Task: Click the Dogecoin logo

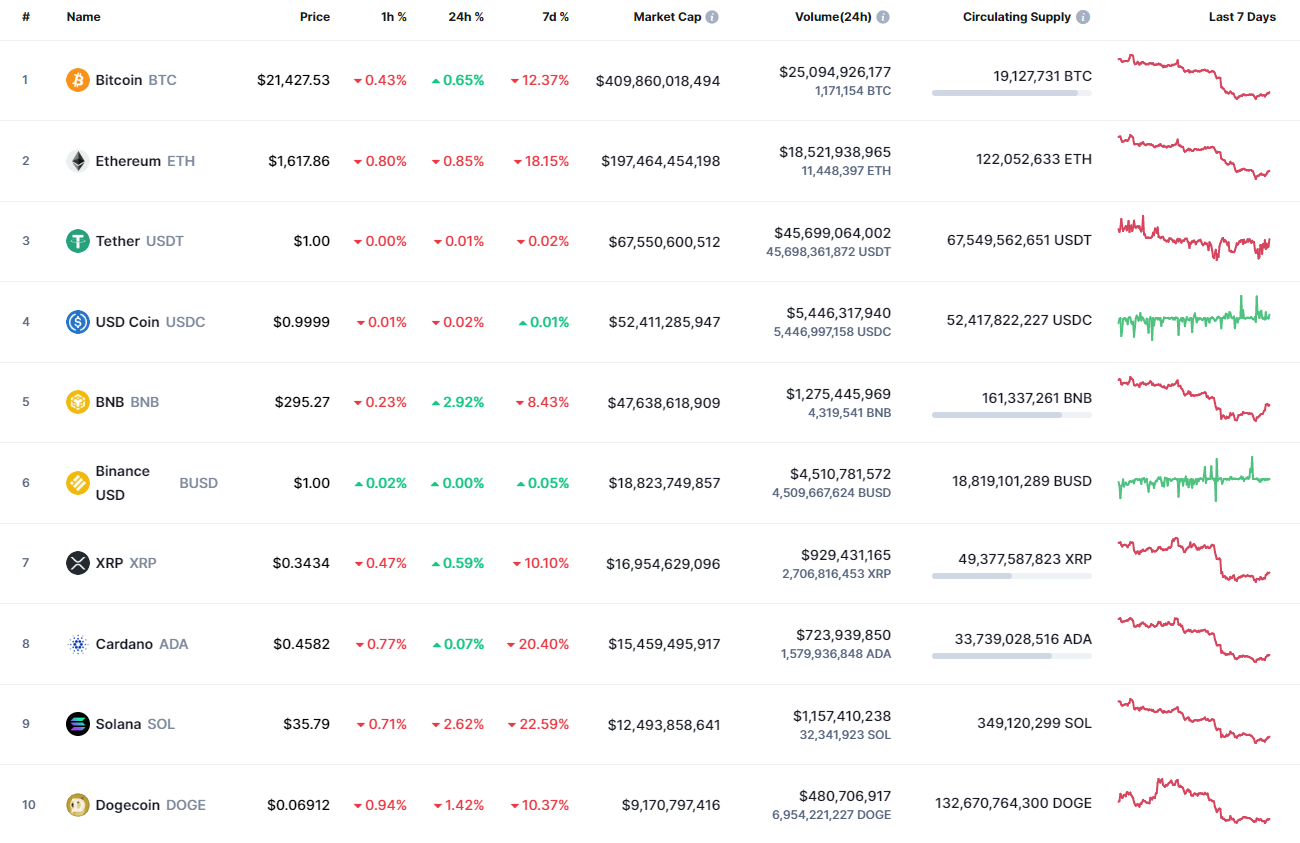Action: pos(77,804)
